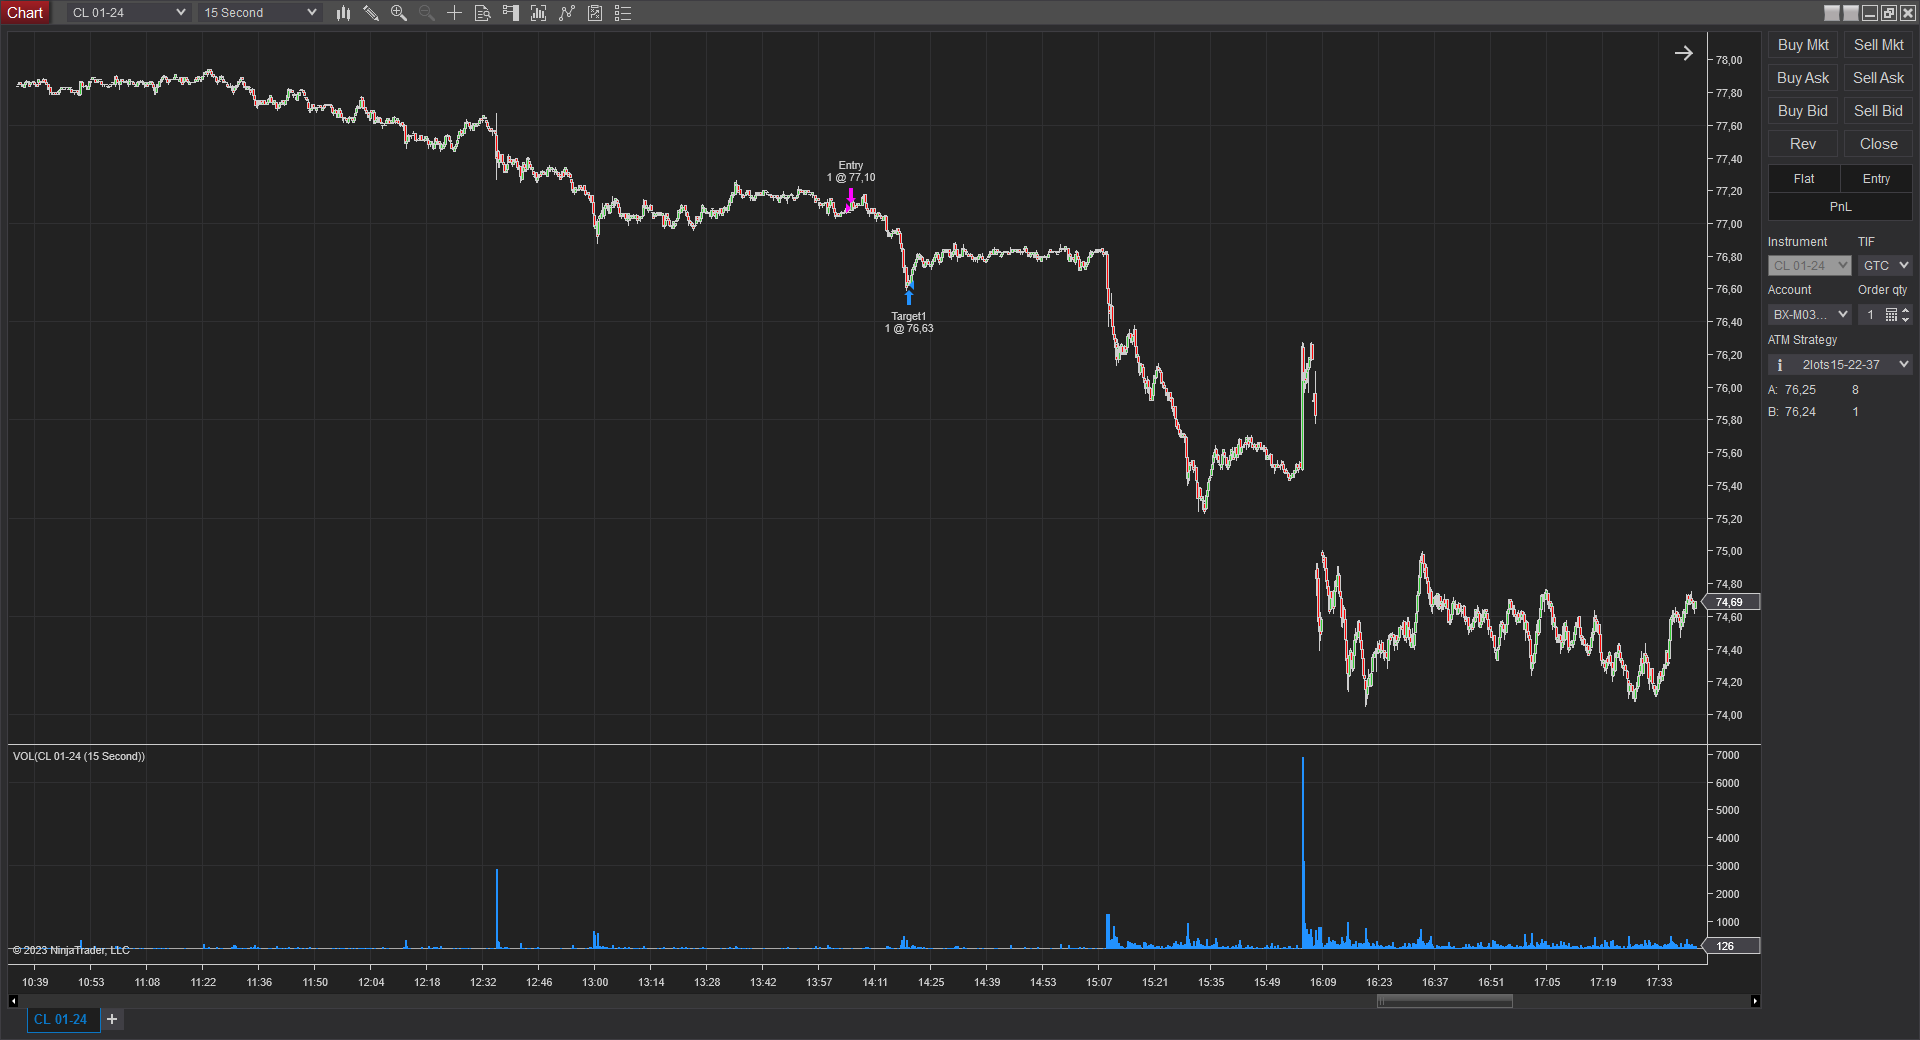Increase order qty with up arrow

[x=1906, y=310]
